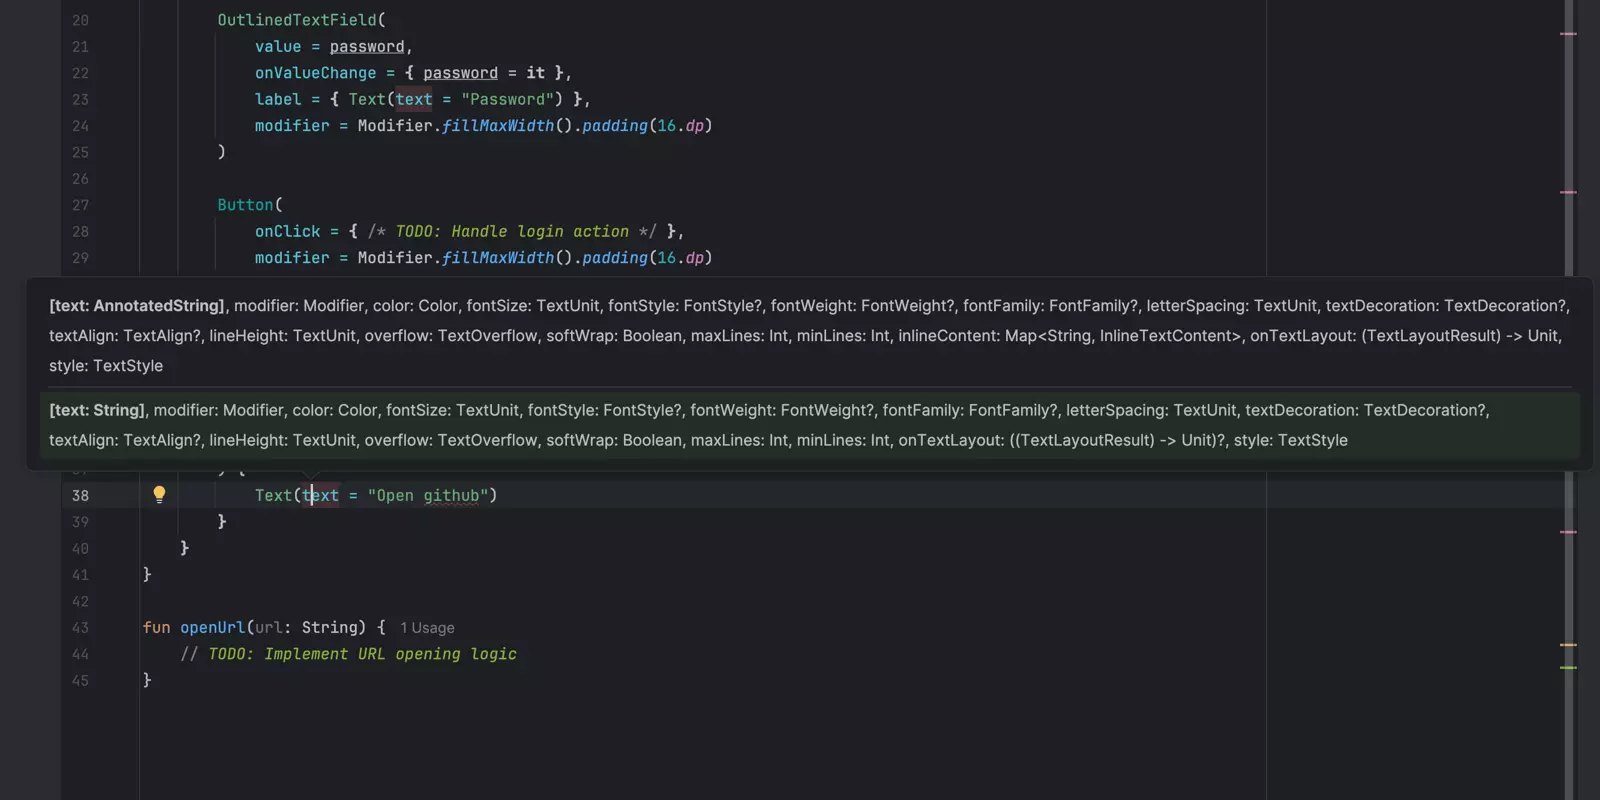Viewport: 1600px width, 800px height.
Task: Click fillMaxWidth on the line 24 modifier
Action: coord(498,126)
